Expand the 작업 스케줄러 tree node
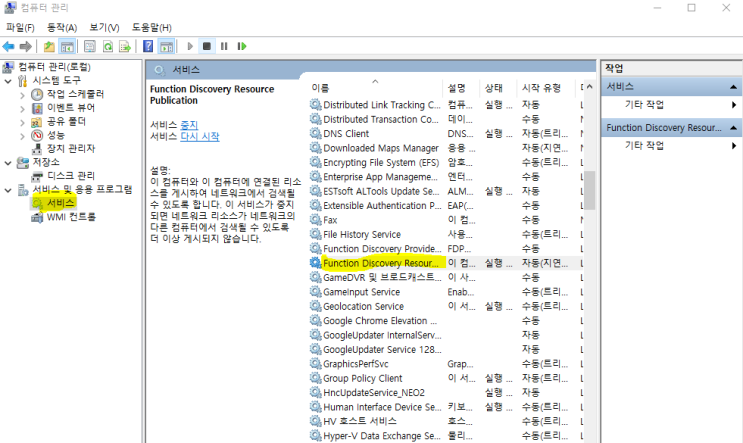Viewport: 743px width, 443px height. click(22, 95)
